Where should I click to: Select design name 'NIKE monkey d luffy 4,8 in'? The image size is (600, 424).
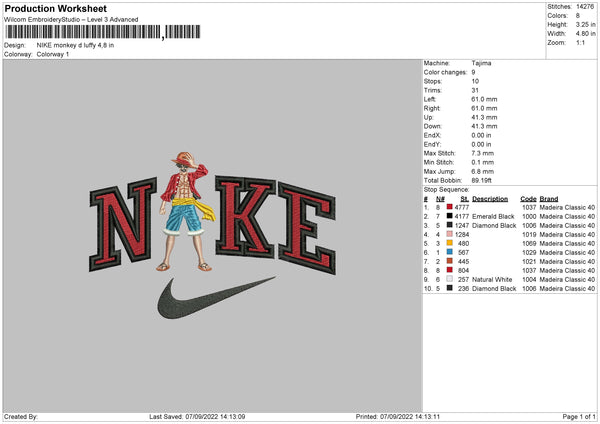click(x=75, y=45)
